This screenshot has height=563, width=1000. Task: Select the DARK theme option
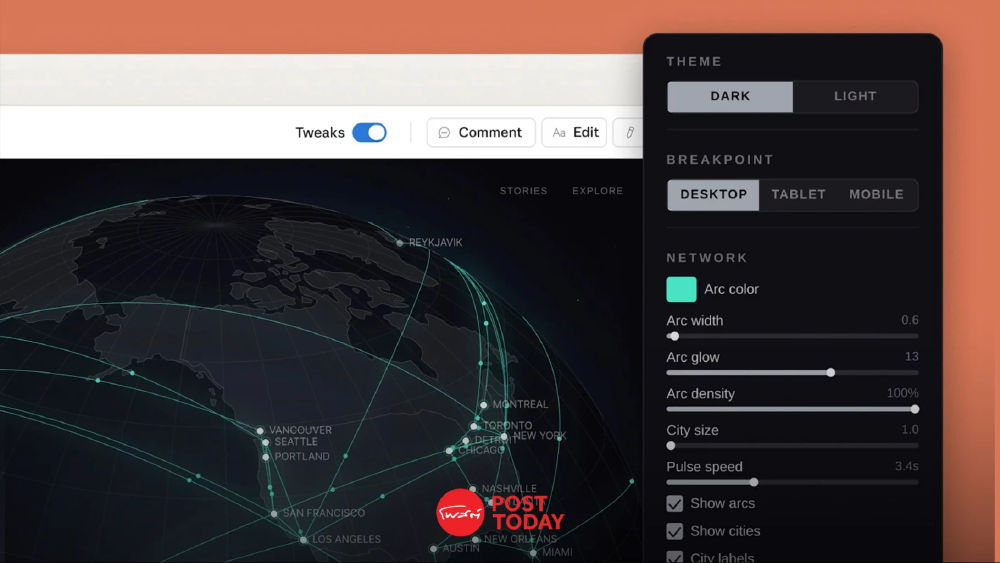(x=730, y=96)
